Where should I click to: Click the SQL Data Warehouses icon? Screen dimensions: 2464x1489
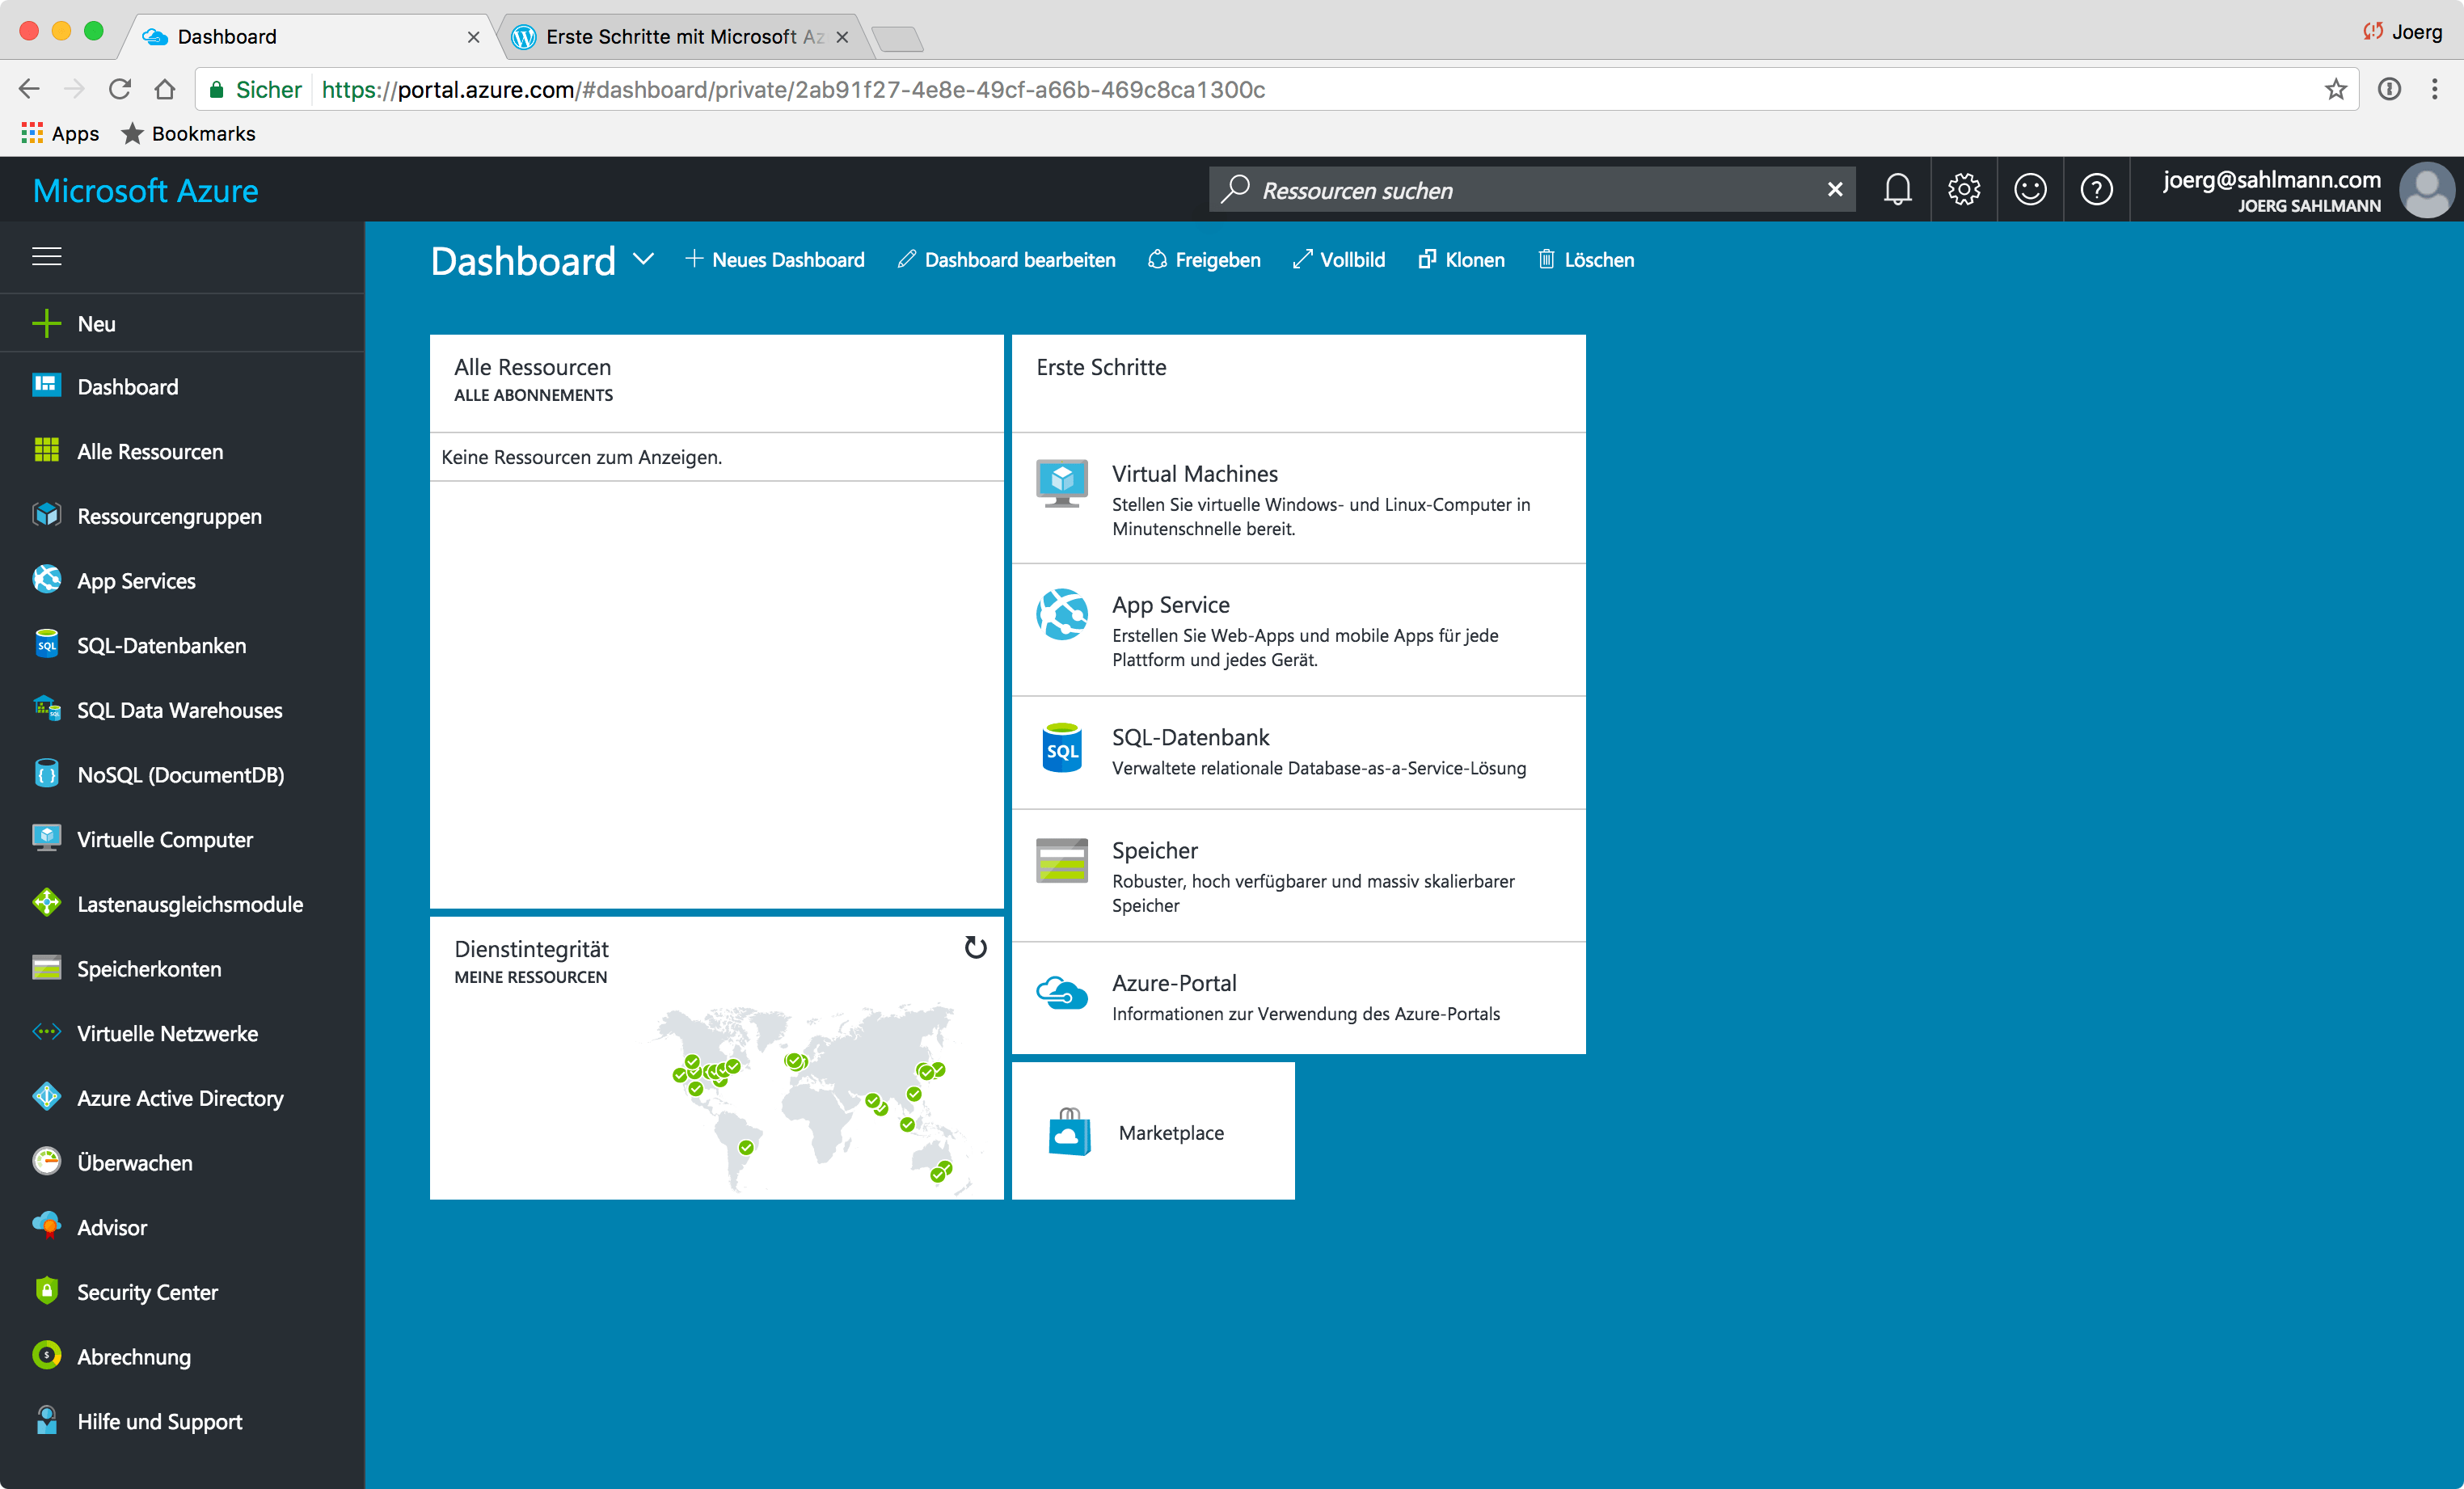click(46, 709)
